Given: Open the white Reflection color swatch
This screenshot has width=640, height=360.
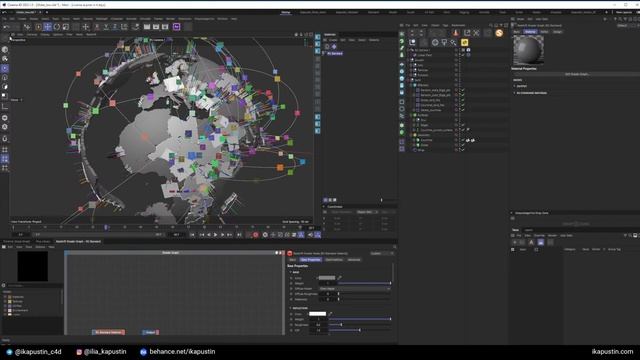Looking at the screenshot, I should (318, 314).
